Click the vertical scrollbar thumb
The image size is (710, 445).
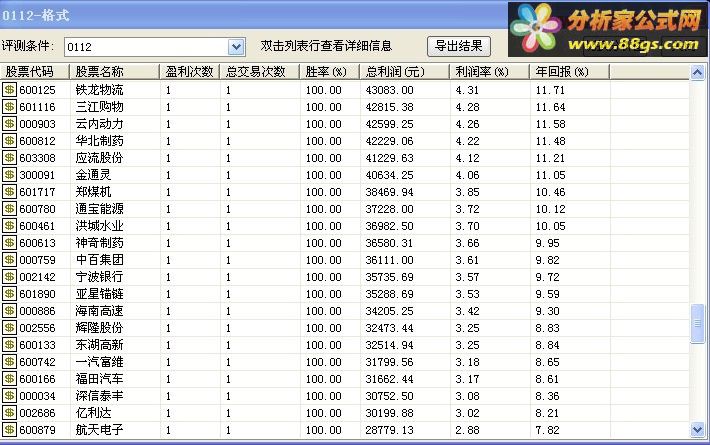pyautogui.click(x=697, y=324)
